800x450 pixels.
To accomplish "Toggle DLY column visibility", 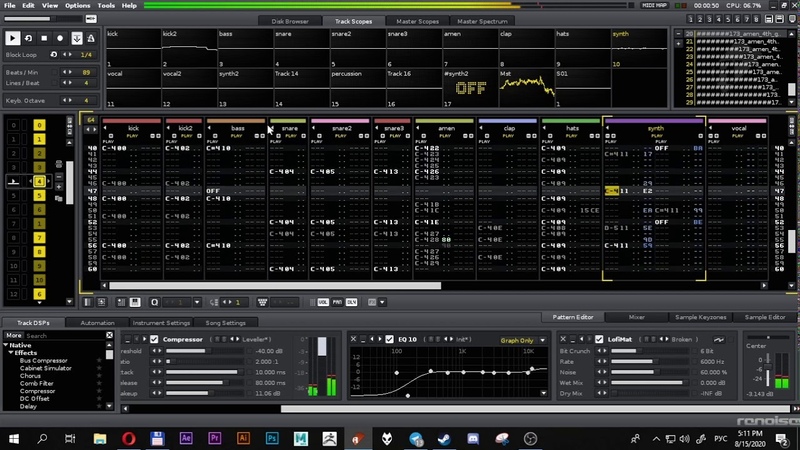I will point(352,303).
